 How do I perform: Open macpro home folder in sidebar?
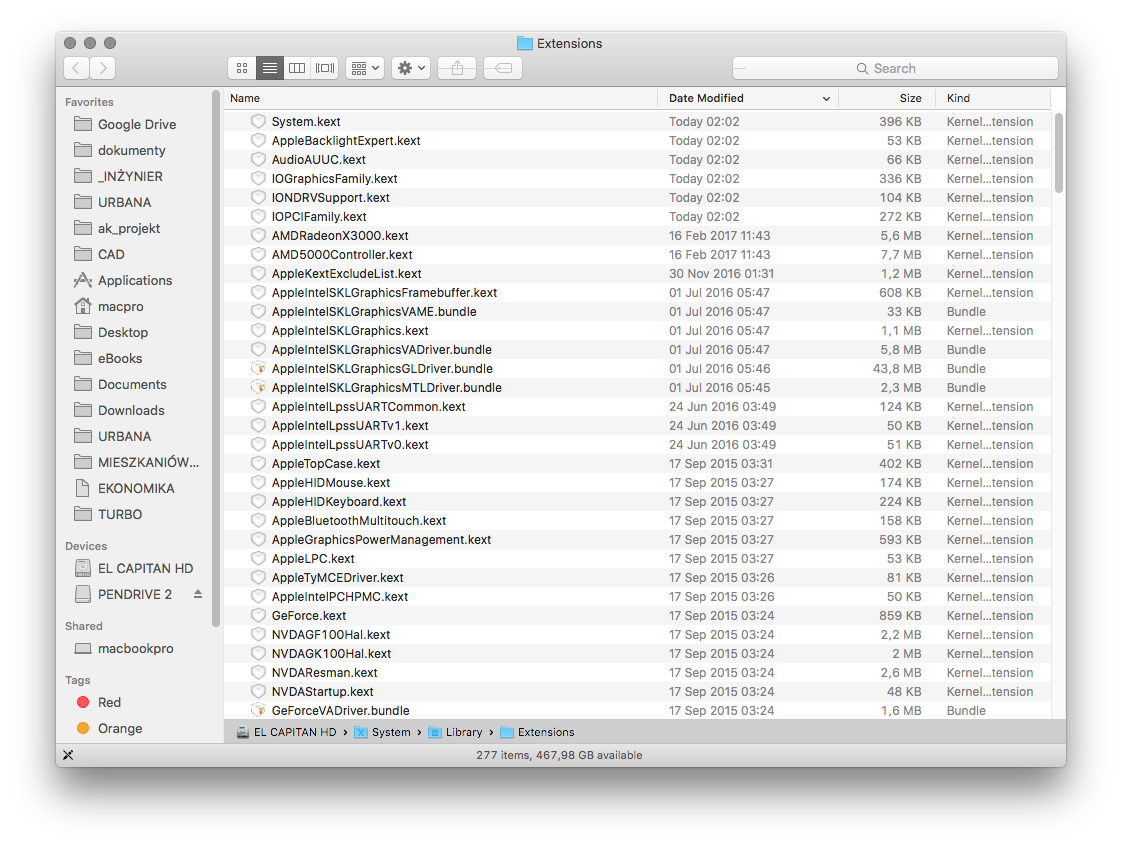coord(120,306)
